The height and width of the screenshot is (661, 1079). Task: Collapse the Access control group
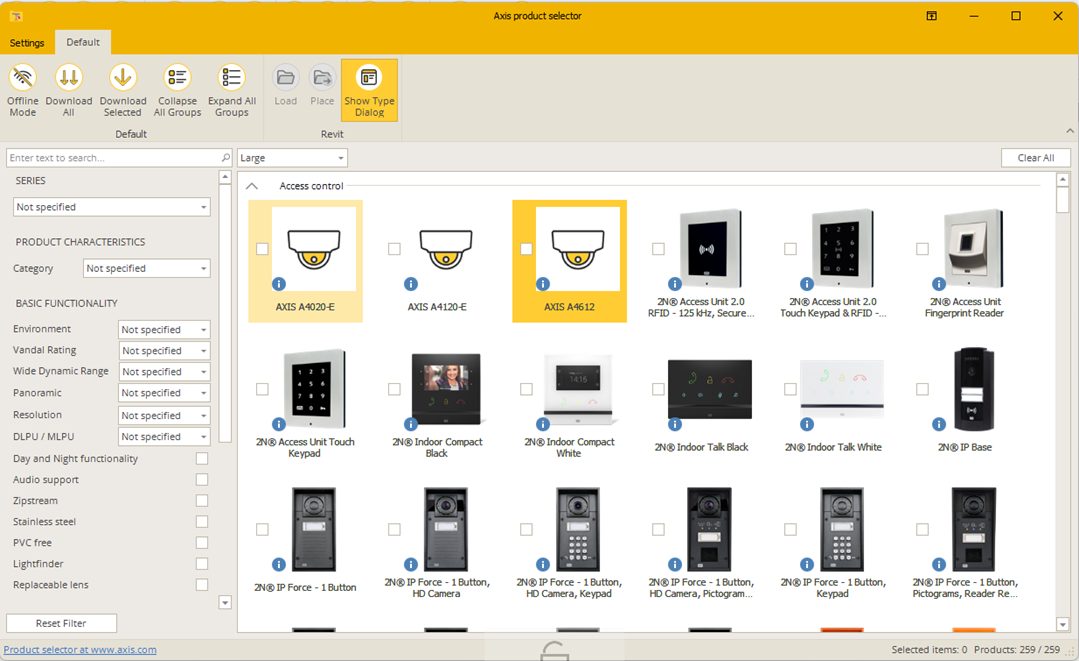(252, 186)
